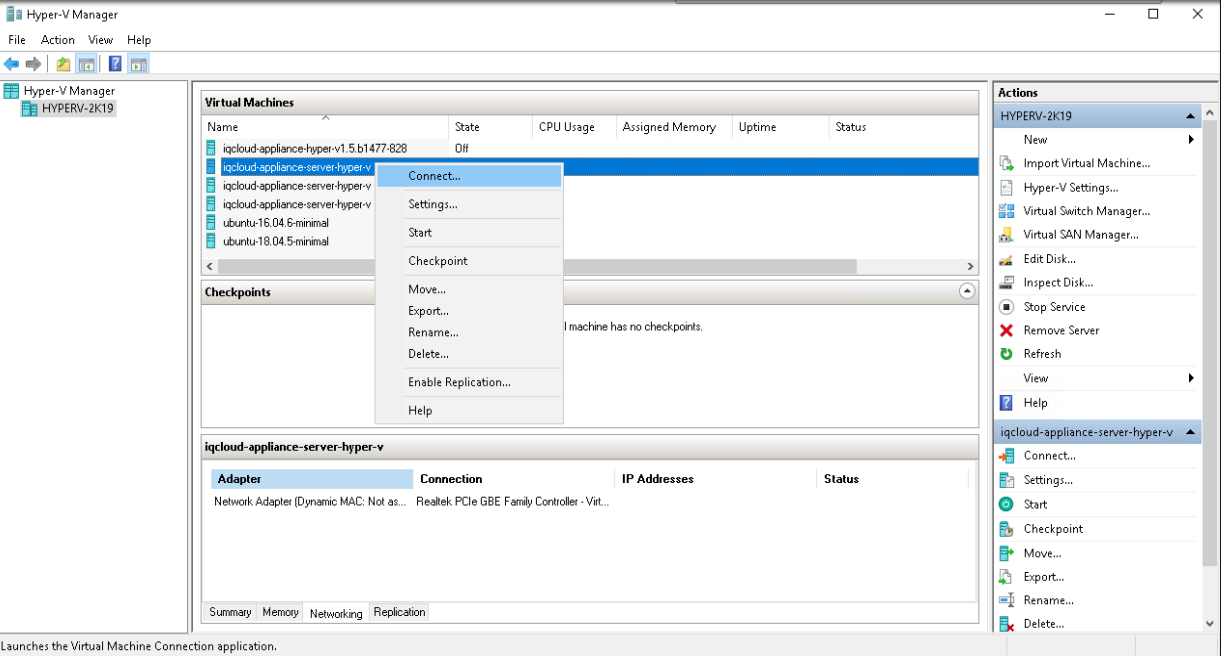Click the VM icon beside ubuntu-16.04.6-minimal
The image size is (1221, 656).
(x=211, y=222)
